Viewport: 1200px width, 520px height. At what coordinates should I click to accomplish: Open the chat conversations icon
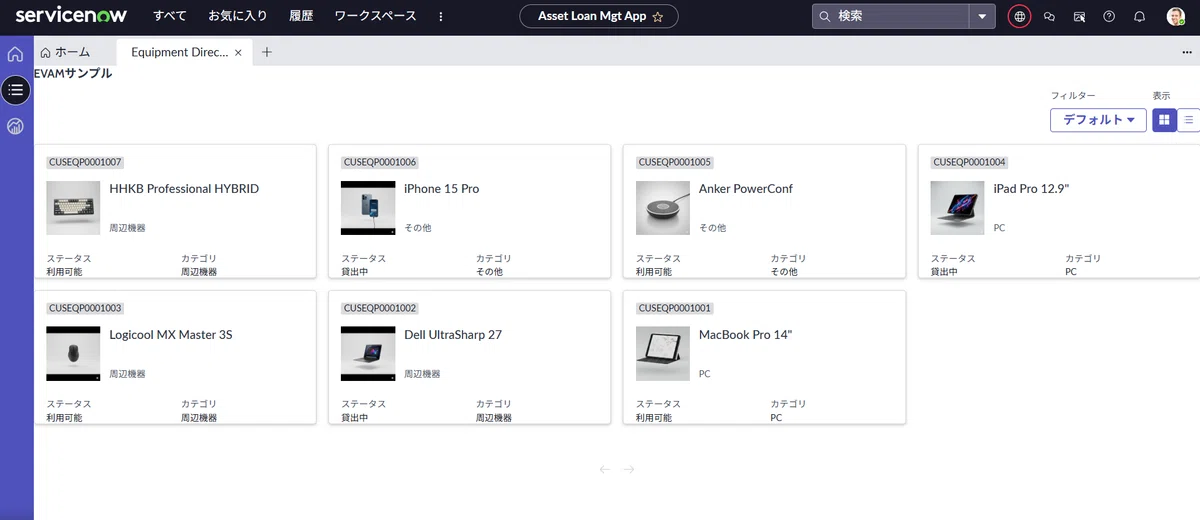[x=1049, y=17]
